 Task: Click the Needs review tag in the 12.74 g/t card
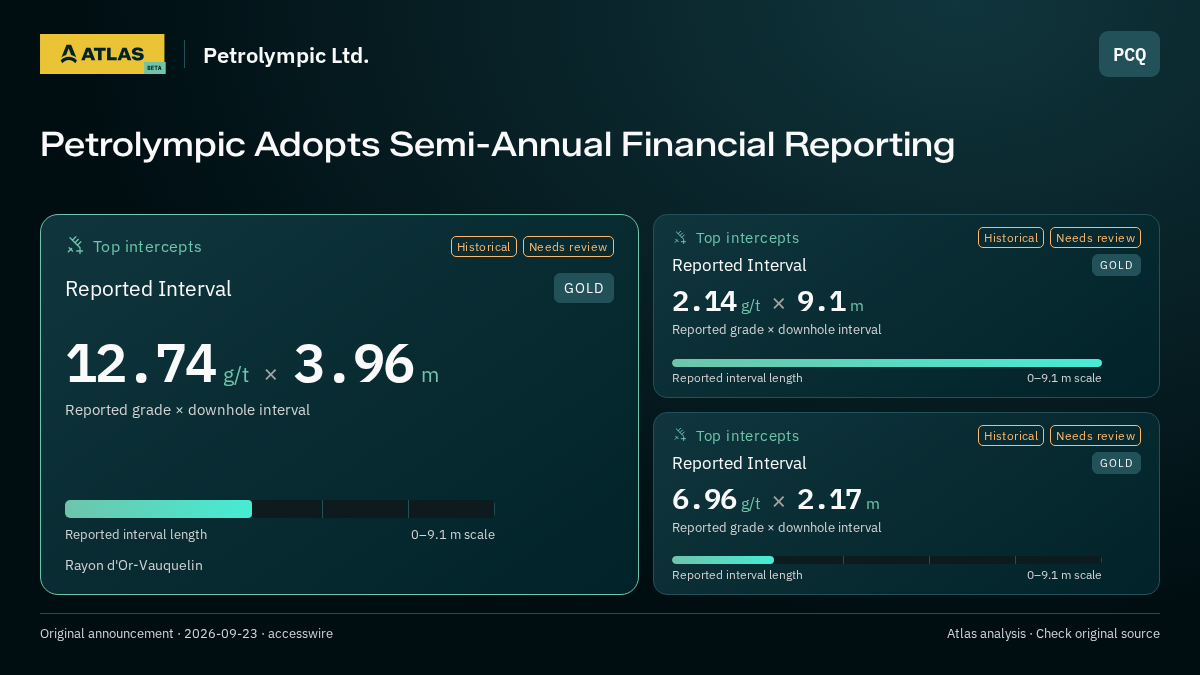tap(568, 246)
